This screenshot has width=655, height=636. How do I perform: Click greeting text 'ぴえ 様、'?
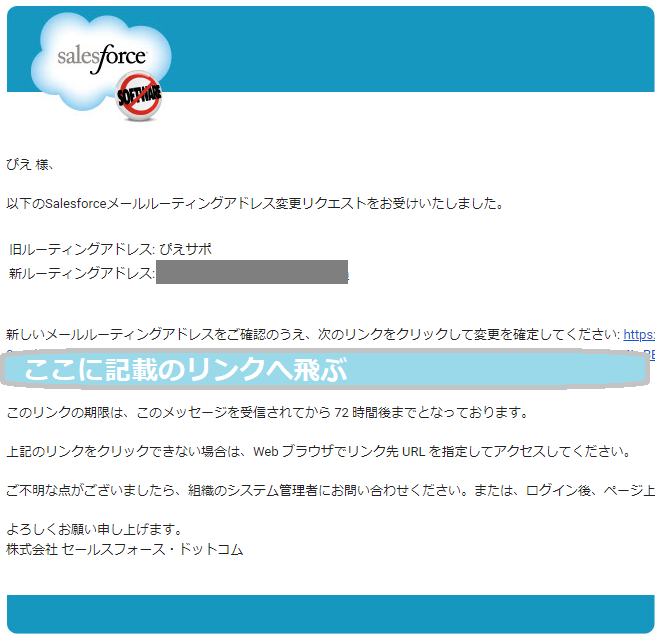click(x=30, y=165)
